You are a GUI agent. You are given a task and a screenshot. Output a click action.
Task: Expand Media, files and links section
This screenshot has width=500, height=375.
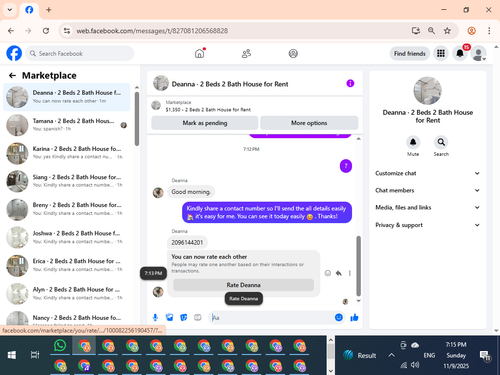coord(427,207)
